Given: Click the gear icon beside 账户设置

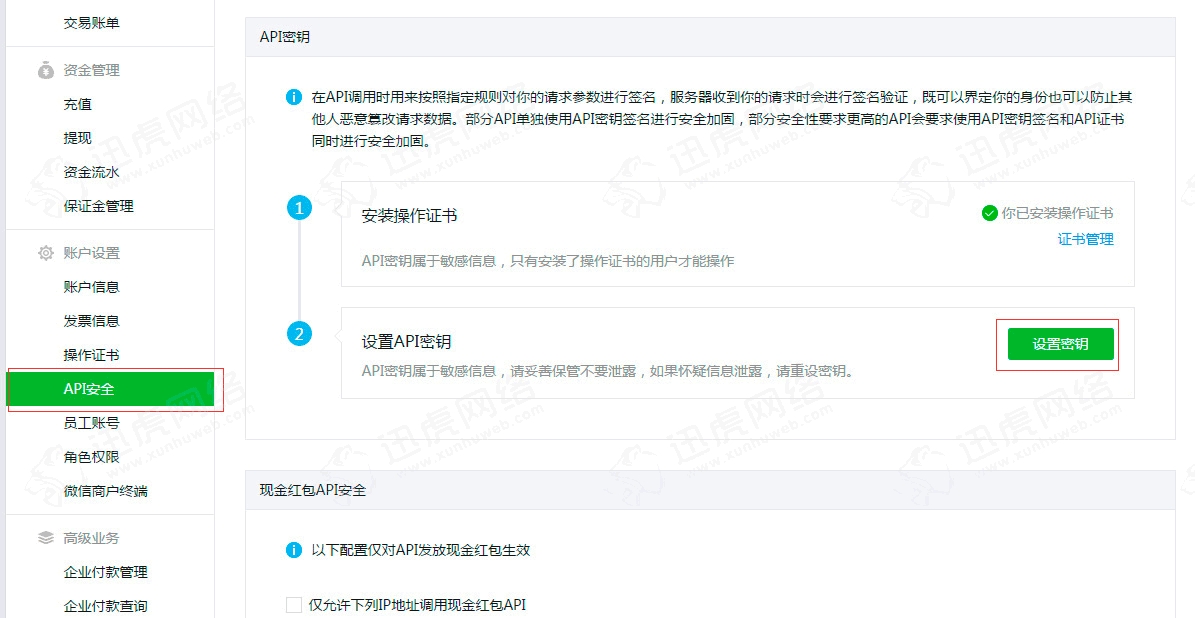Looking at the screenshot, I should tap(46, 253).
